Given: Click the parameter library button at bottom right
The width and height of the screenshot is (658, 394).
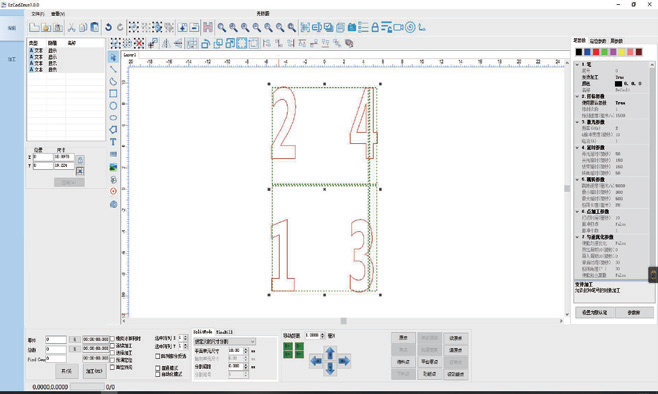Looking at the screenshot, I should coord(634,313).
